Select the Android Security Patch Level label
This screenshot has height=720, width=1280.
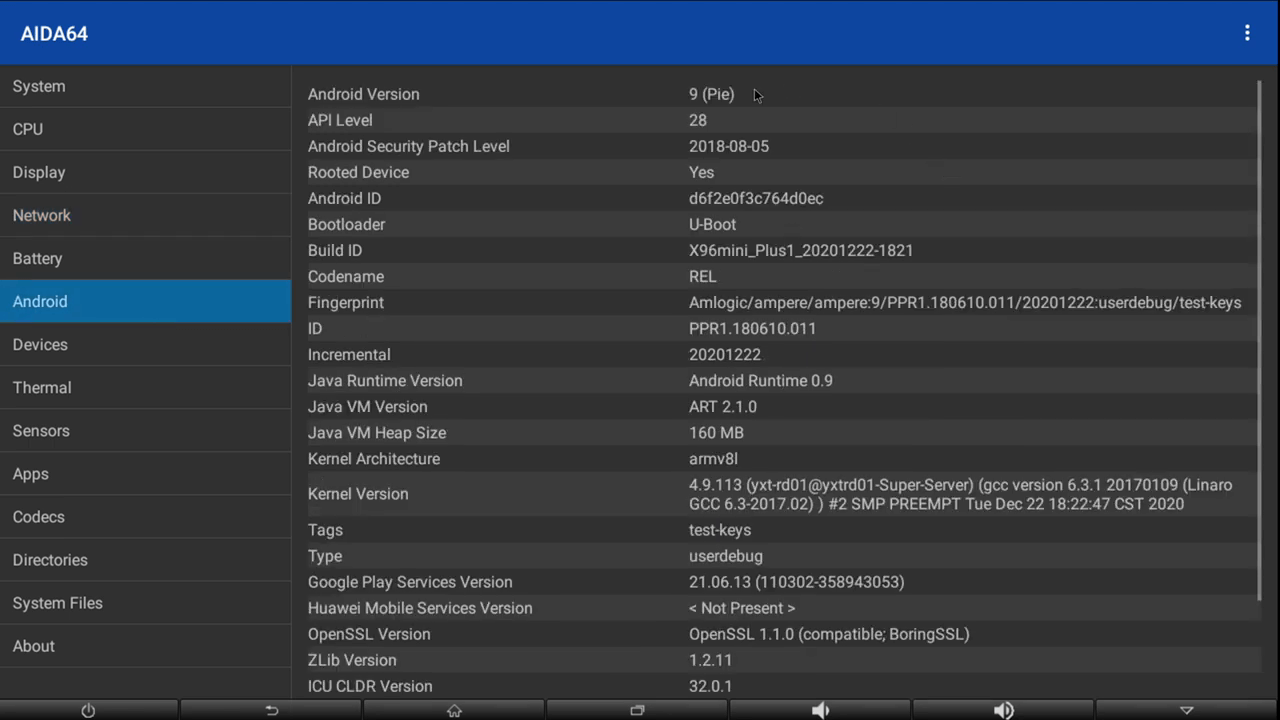click(x=409, y=146)
